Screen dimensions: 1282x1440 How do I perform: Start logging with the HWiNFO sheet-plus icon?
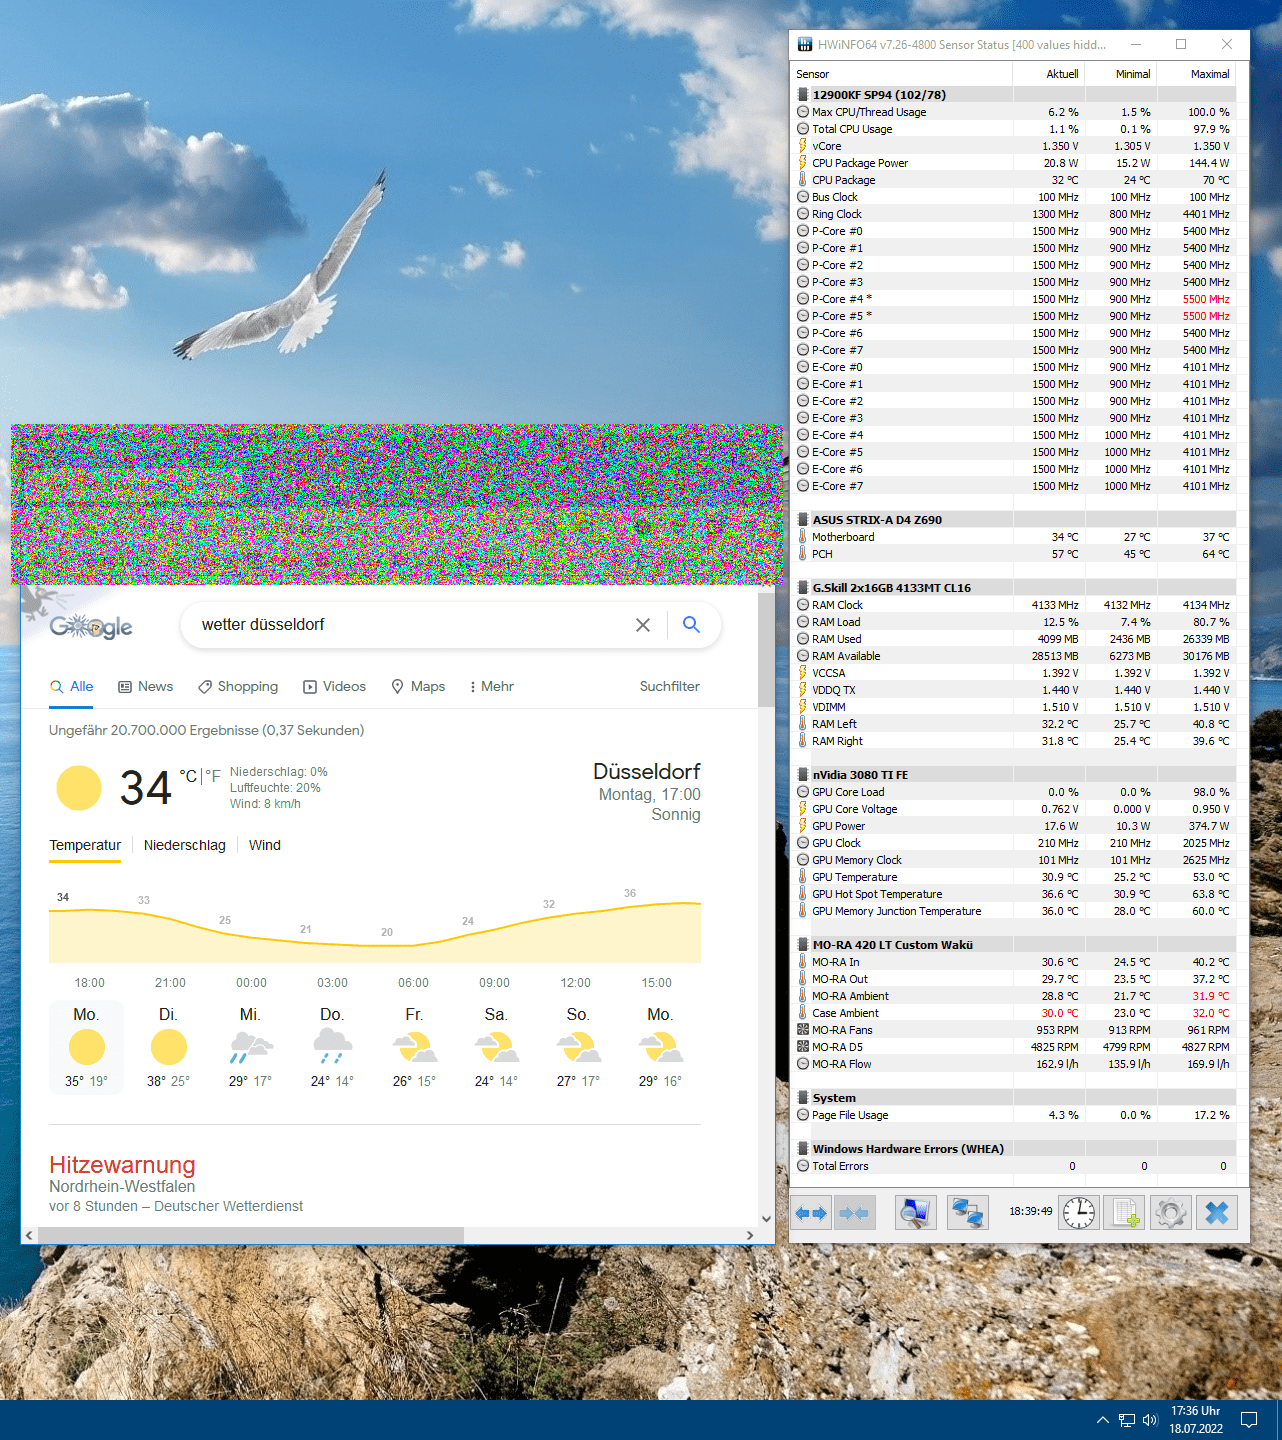1124,1213
